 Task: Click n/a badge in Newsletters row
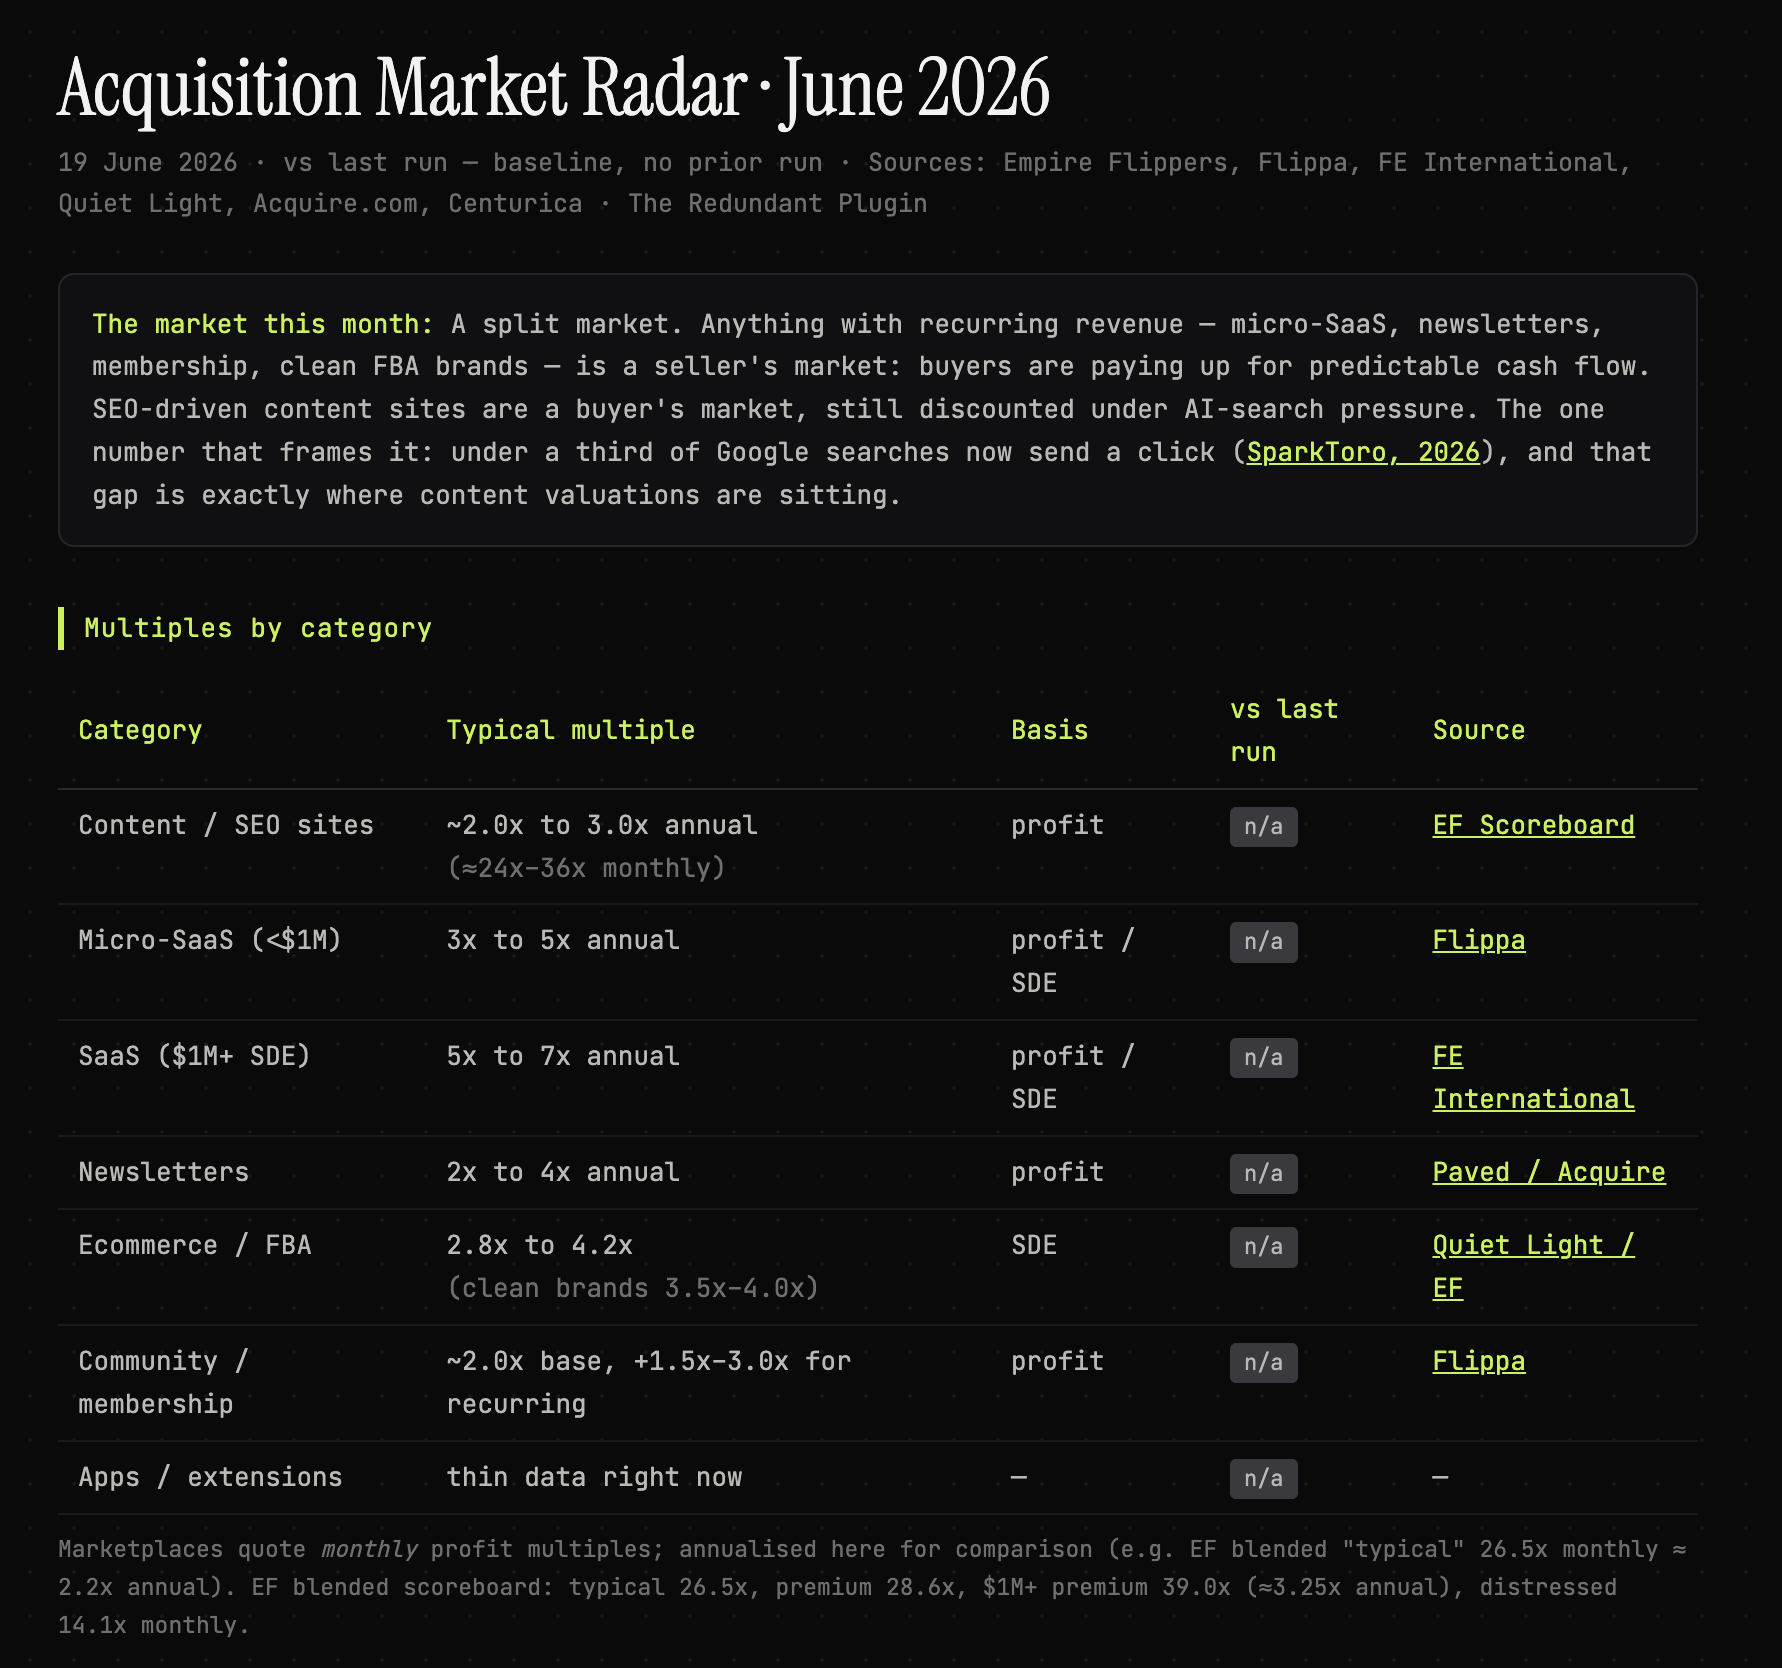[x=1264, y=1174]
